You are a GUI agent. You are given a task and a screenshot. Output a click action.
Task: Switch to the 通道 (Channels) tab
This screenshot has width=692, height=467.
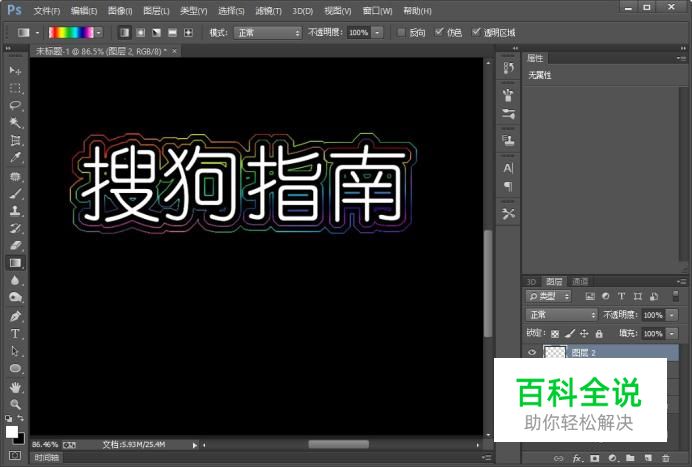[x=580, y=281]
